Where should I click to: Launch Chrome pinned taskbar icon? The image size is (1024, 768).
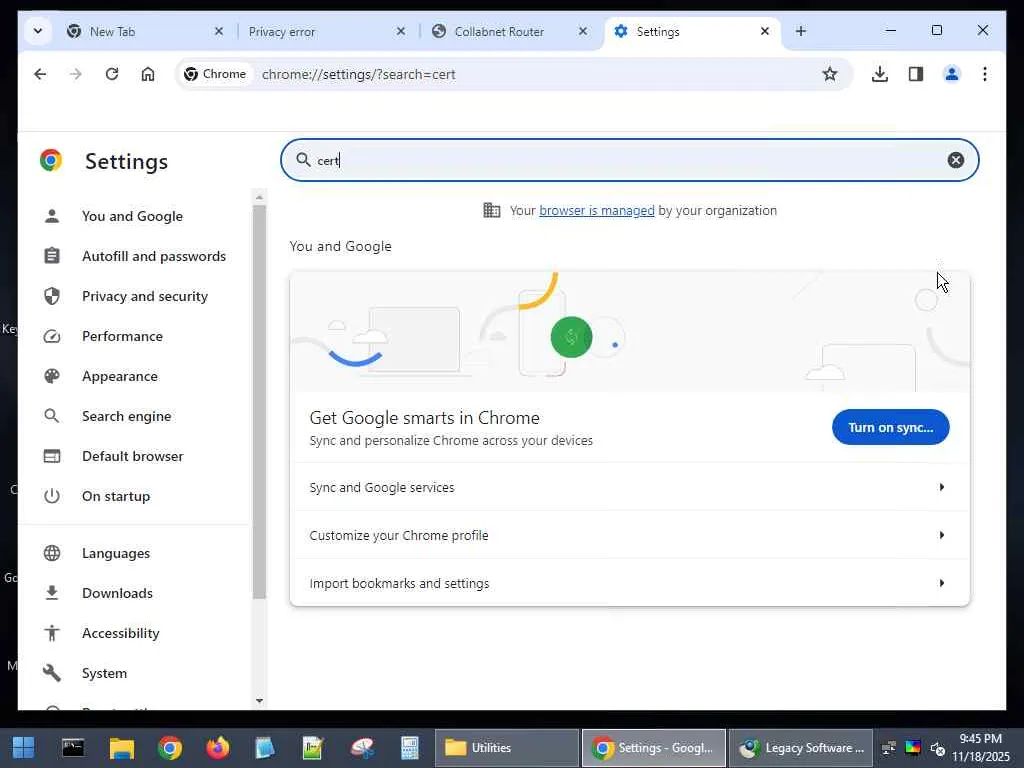[170, 748]
